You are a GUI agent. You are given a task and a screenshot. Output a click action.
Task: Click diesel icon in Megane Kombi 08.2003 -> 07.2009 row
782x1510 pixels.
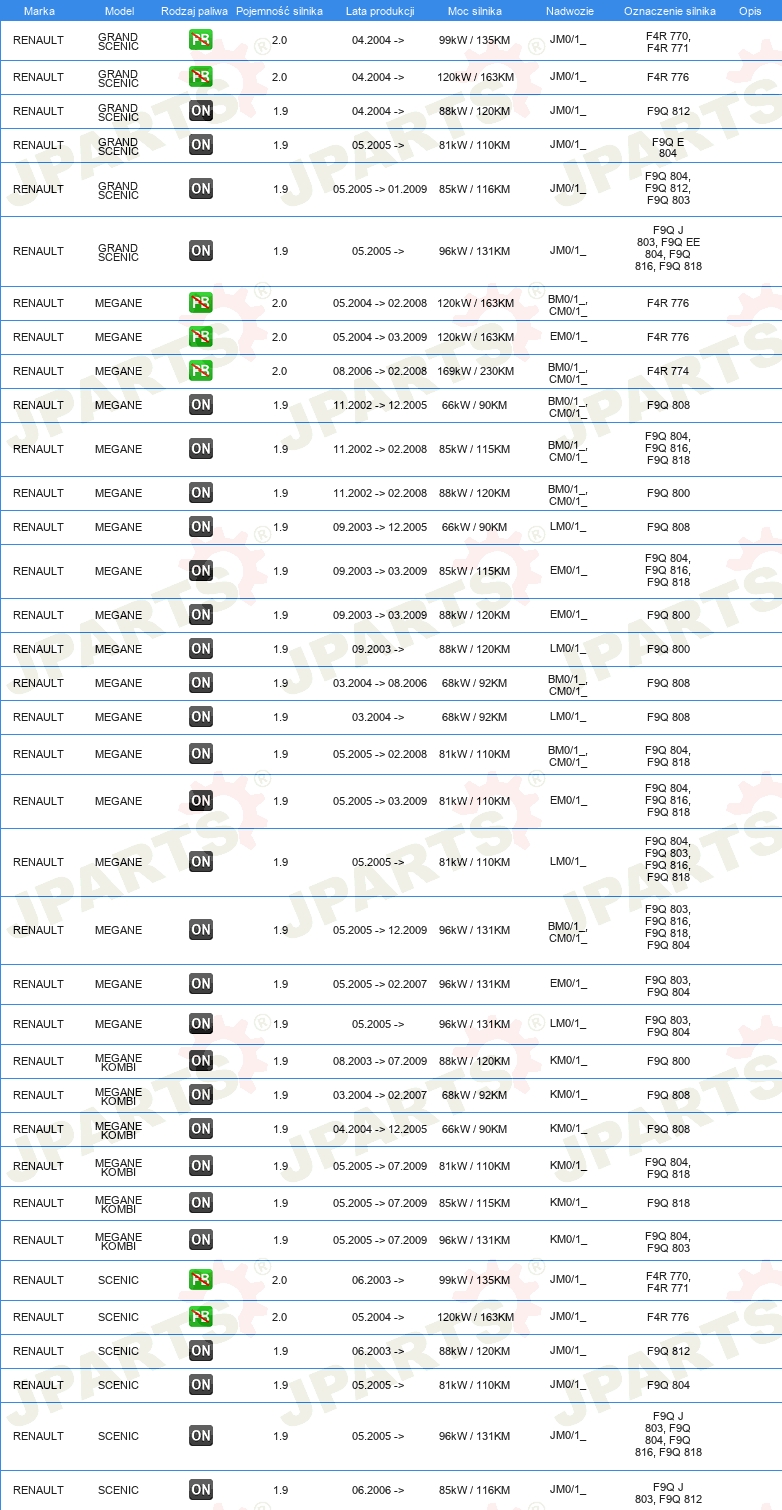[x=201, y=1061]
